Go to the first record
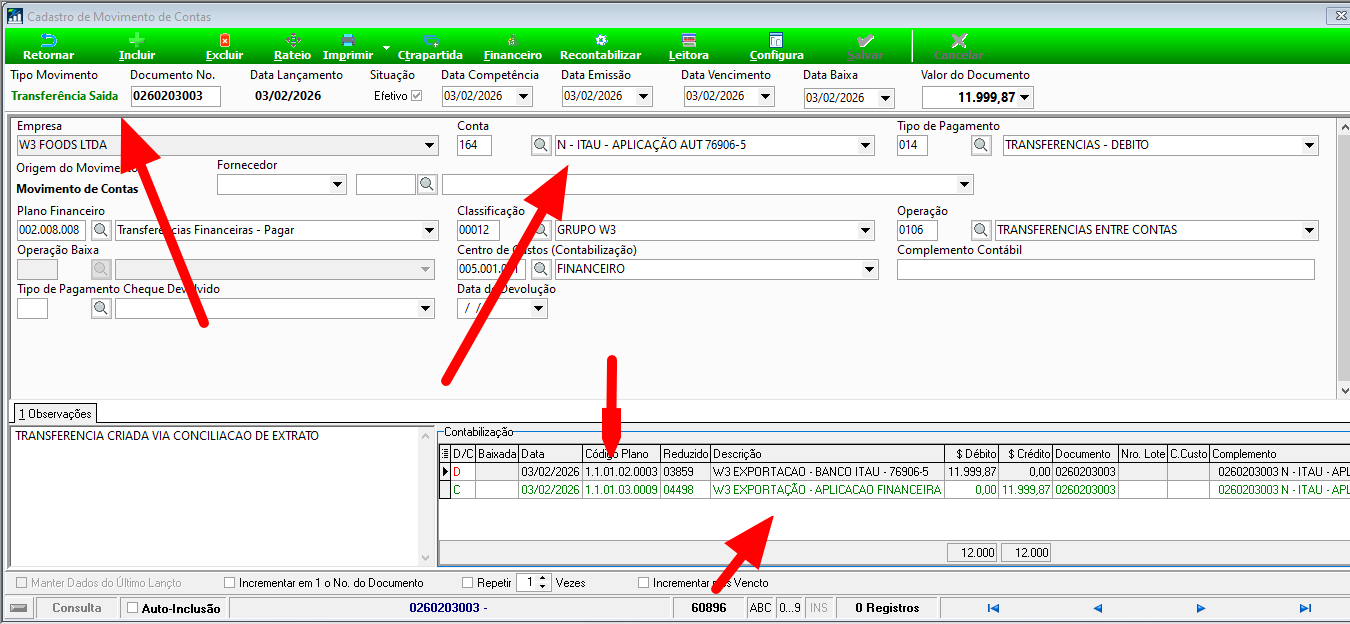This screenshot has width=1350, height=624. tap(993, 608)
